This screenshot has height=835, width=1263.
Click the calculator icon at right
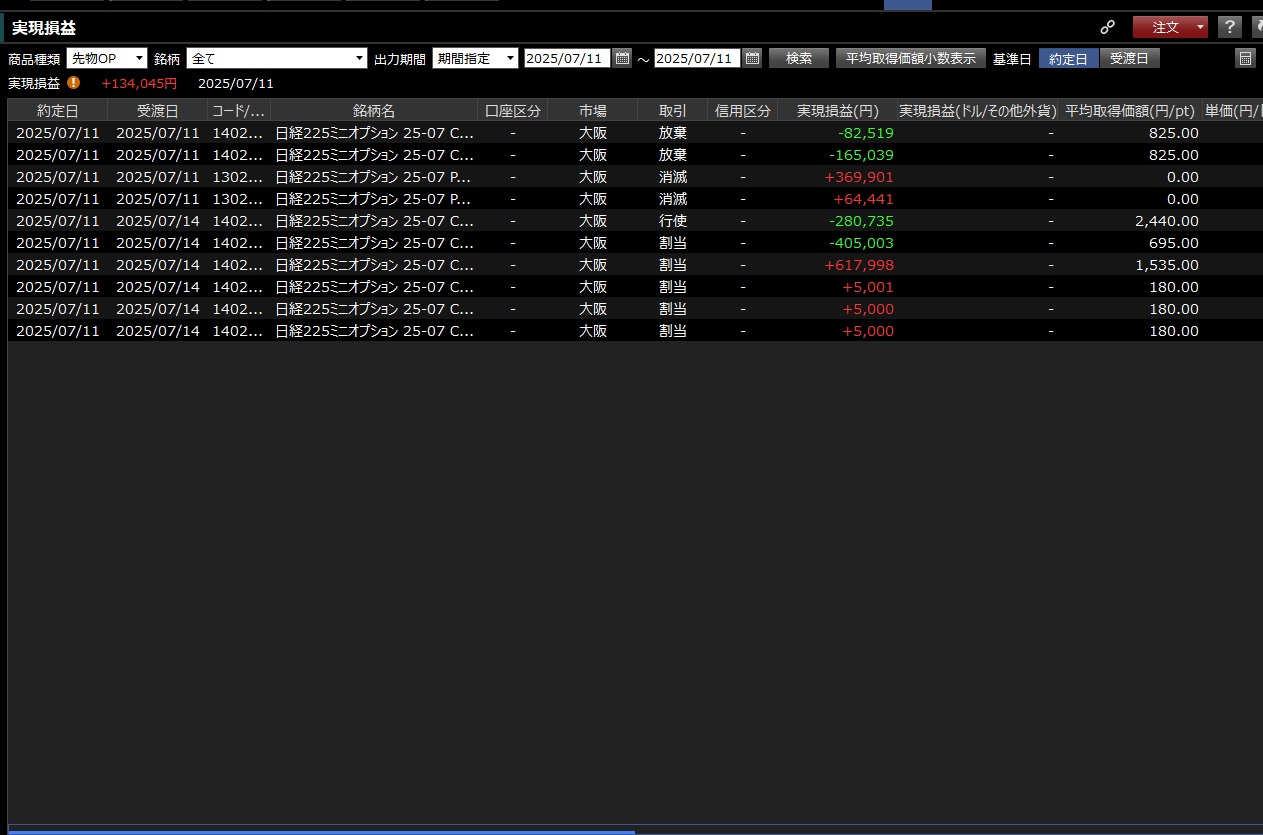click(x=1245, y=58)
